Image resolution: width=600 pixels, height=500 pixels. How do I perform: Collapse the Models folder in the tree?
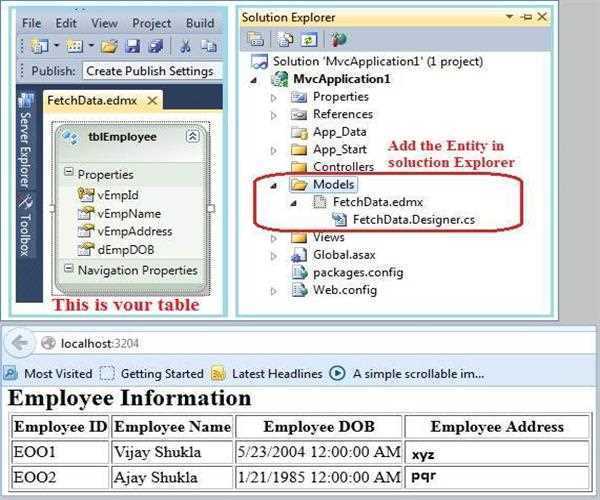(274, 185)
